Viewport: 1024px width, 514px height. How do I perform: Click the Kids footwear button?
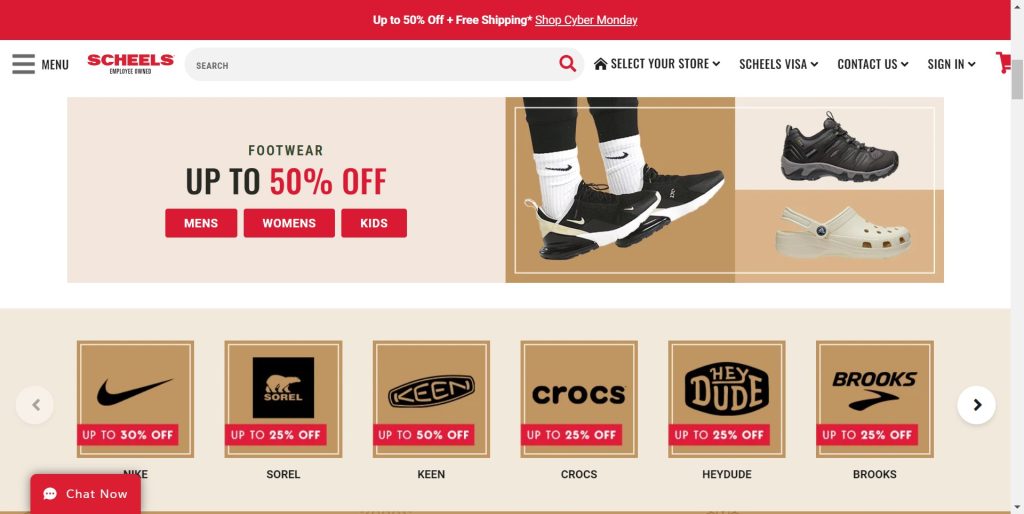tap(374, 223)
